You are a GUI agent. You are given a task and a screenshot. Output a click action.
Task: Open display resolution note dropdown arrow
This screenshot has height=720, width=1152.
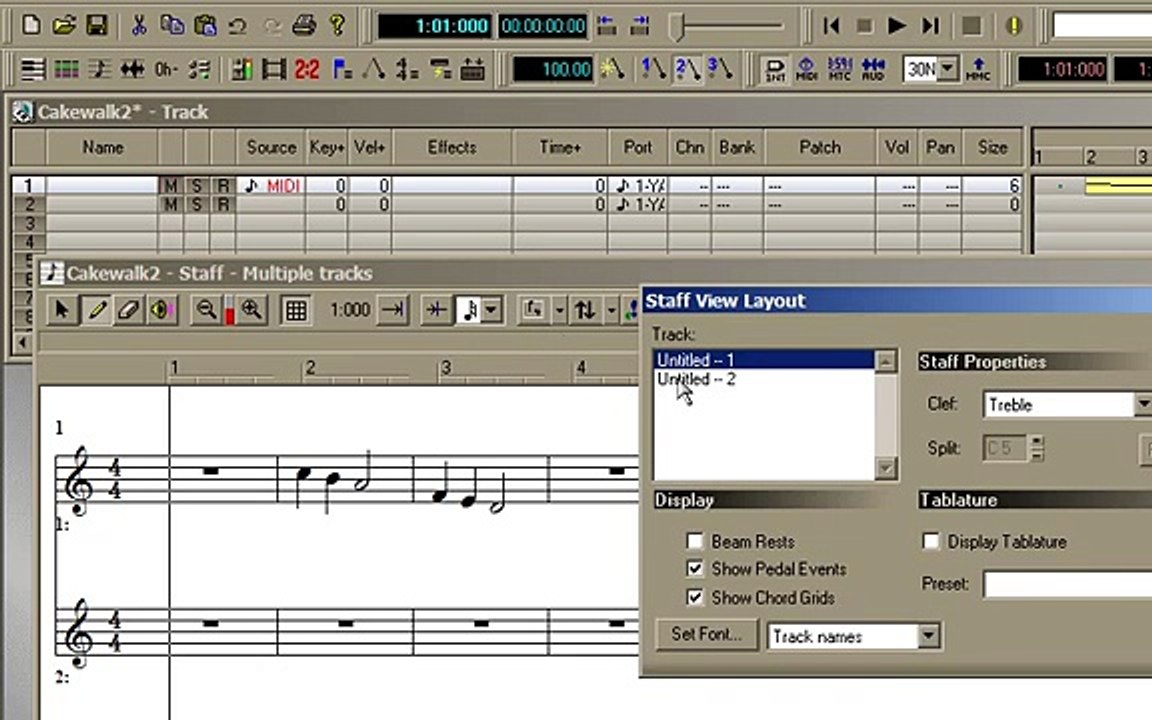coord(492,310)
